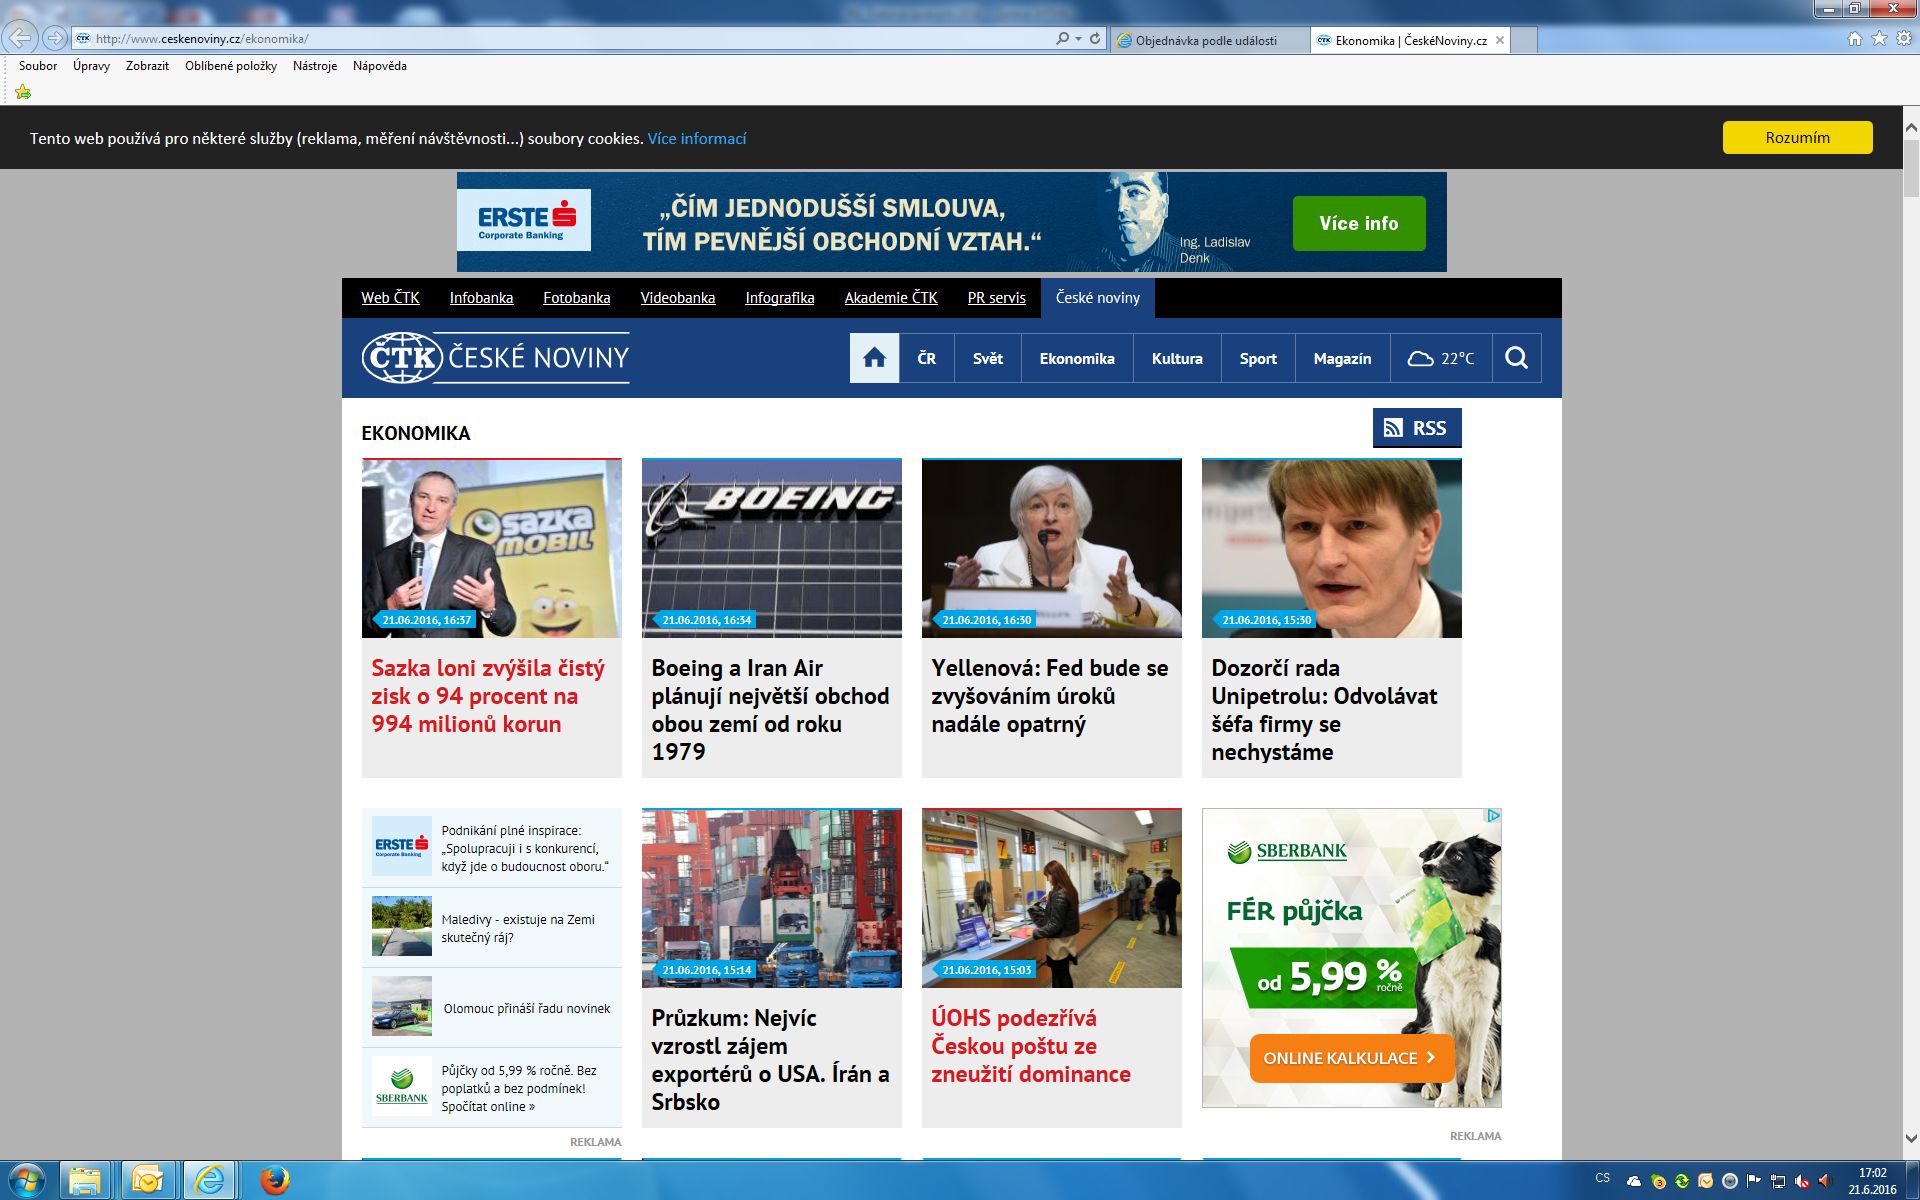This screenshot has height=1200, width=1920.
Task: Open headline Sazka loni zvýšila čistý zisk
Action: point(488,696)
